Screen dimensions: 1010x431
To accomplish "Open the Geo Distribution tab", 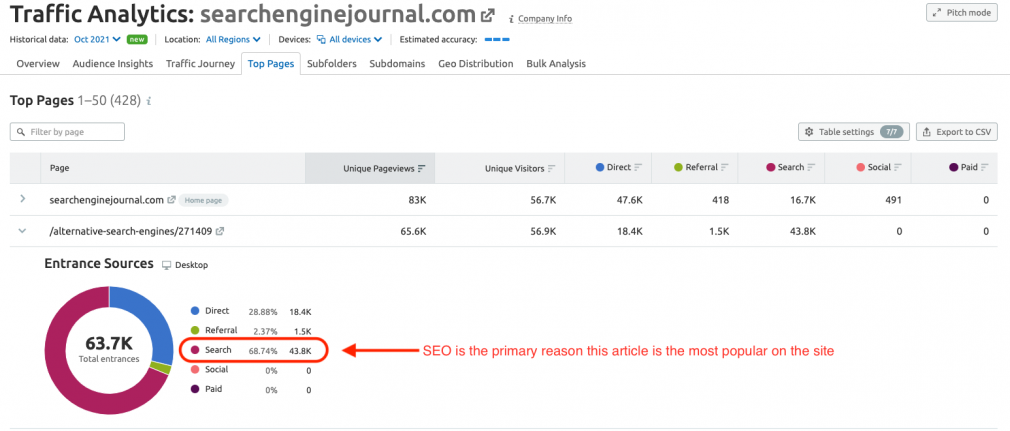I will [x=476, y=64].
